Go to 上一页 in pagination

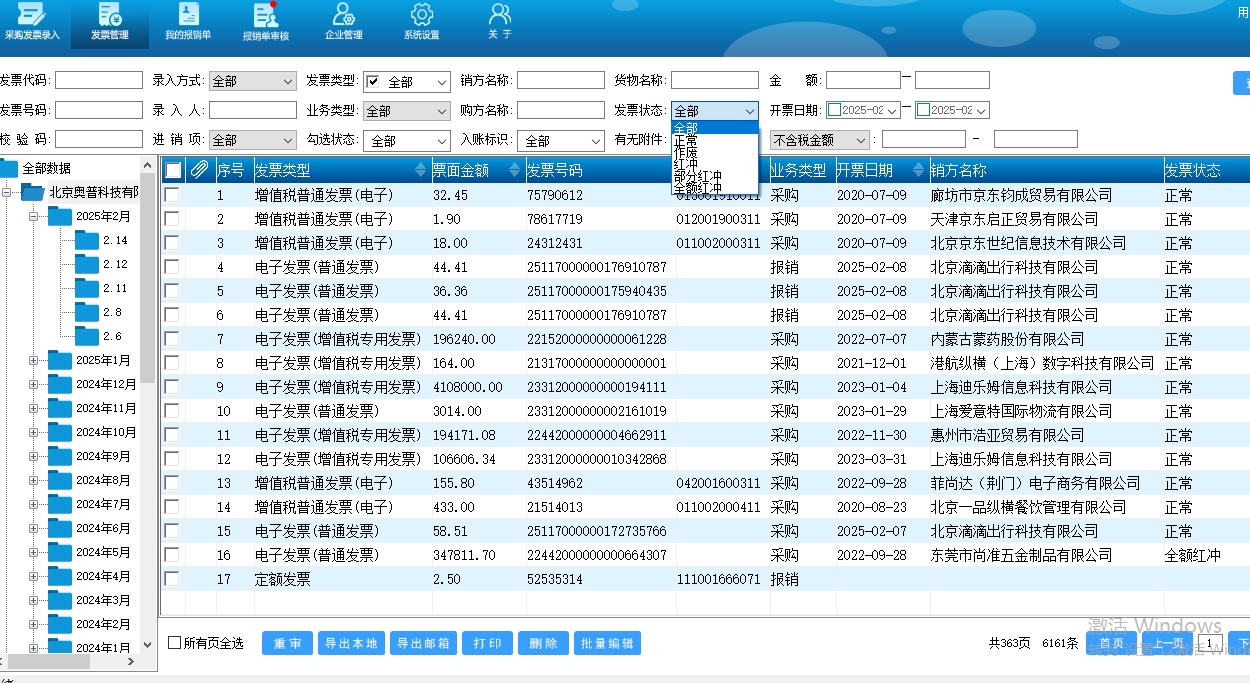1167,643
